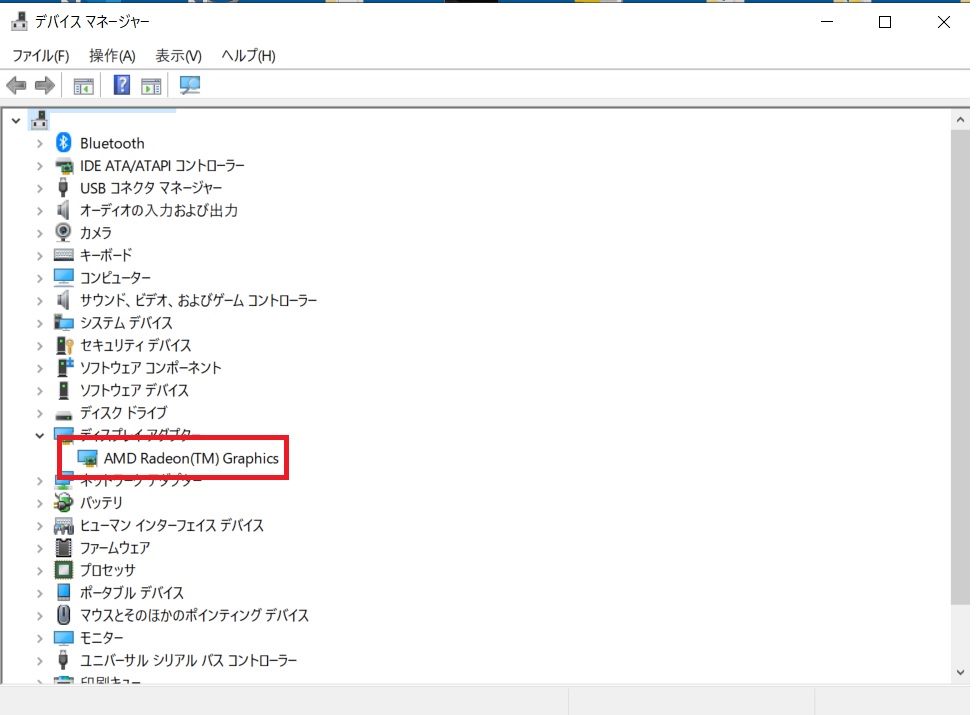Select AMD Radeon(TM) Graphics device
Viewport: 978px width, 715px height.
[191, 458]
